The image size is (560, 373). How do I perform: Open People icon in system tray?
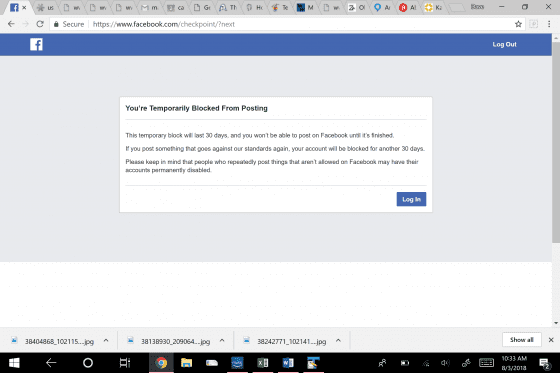tap(382, 363)
